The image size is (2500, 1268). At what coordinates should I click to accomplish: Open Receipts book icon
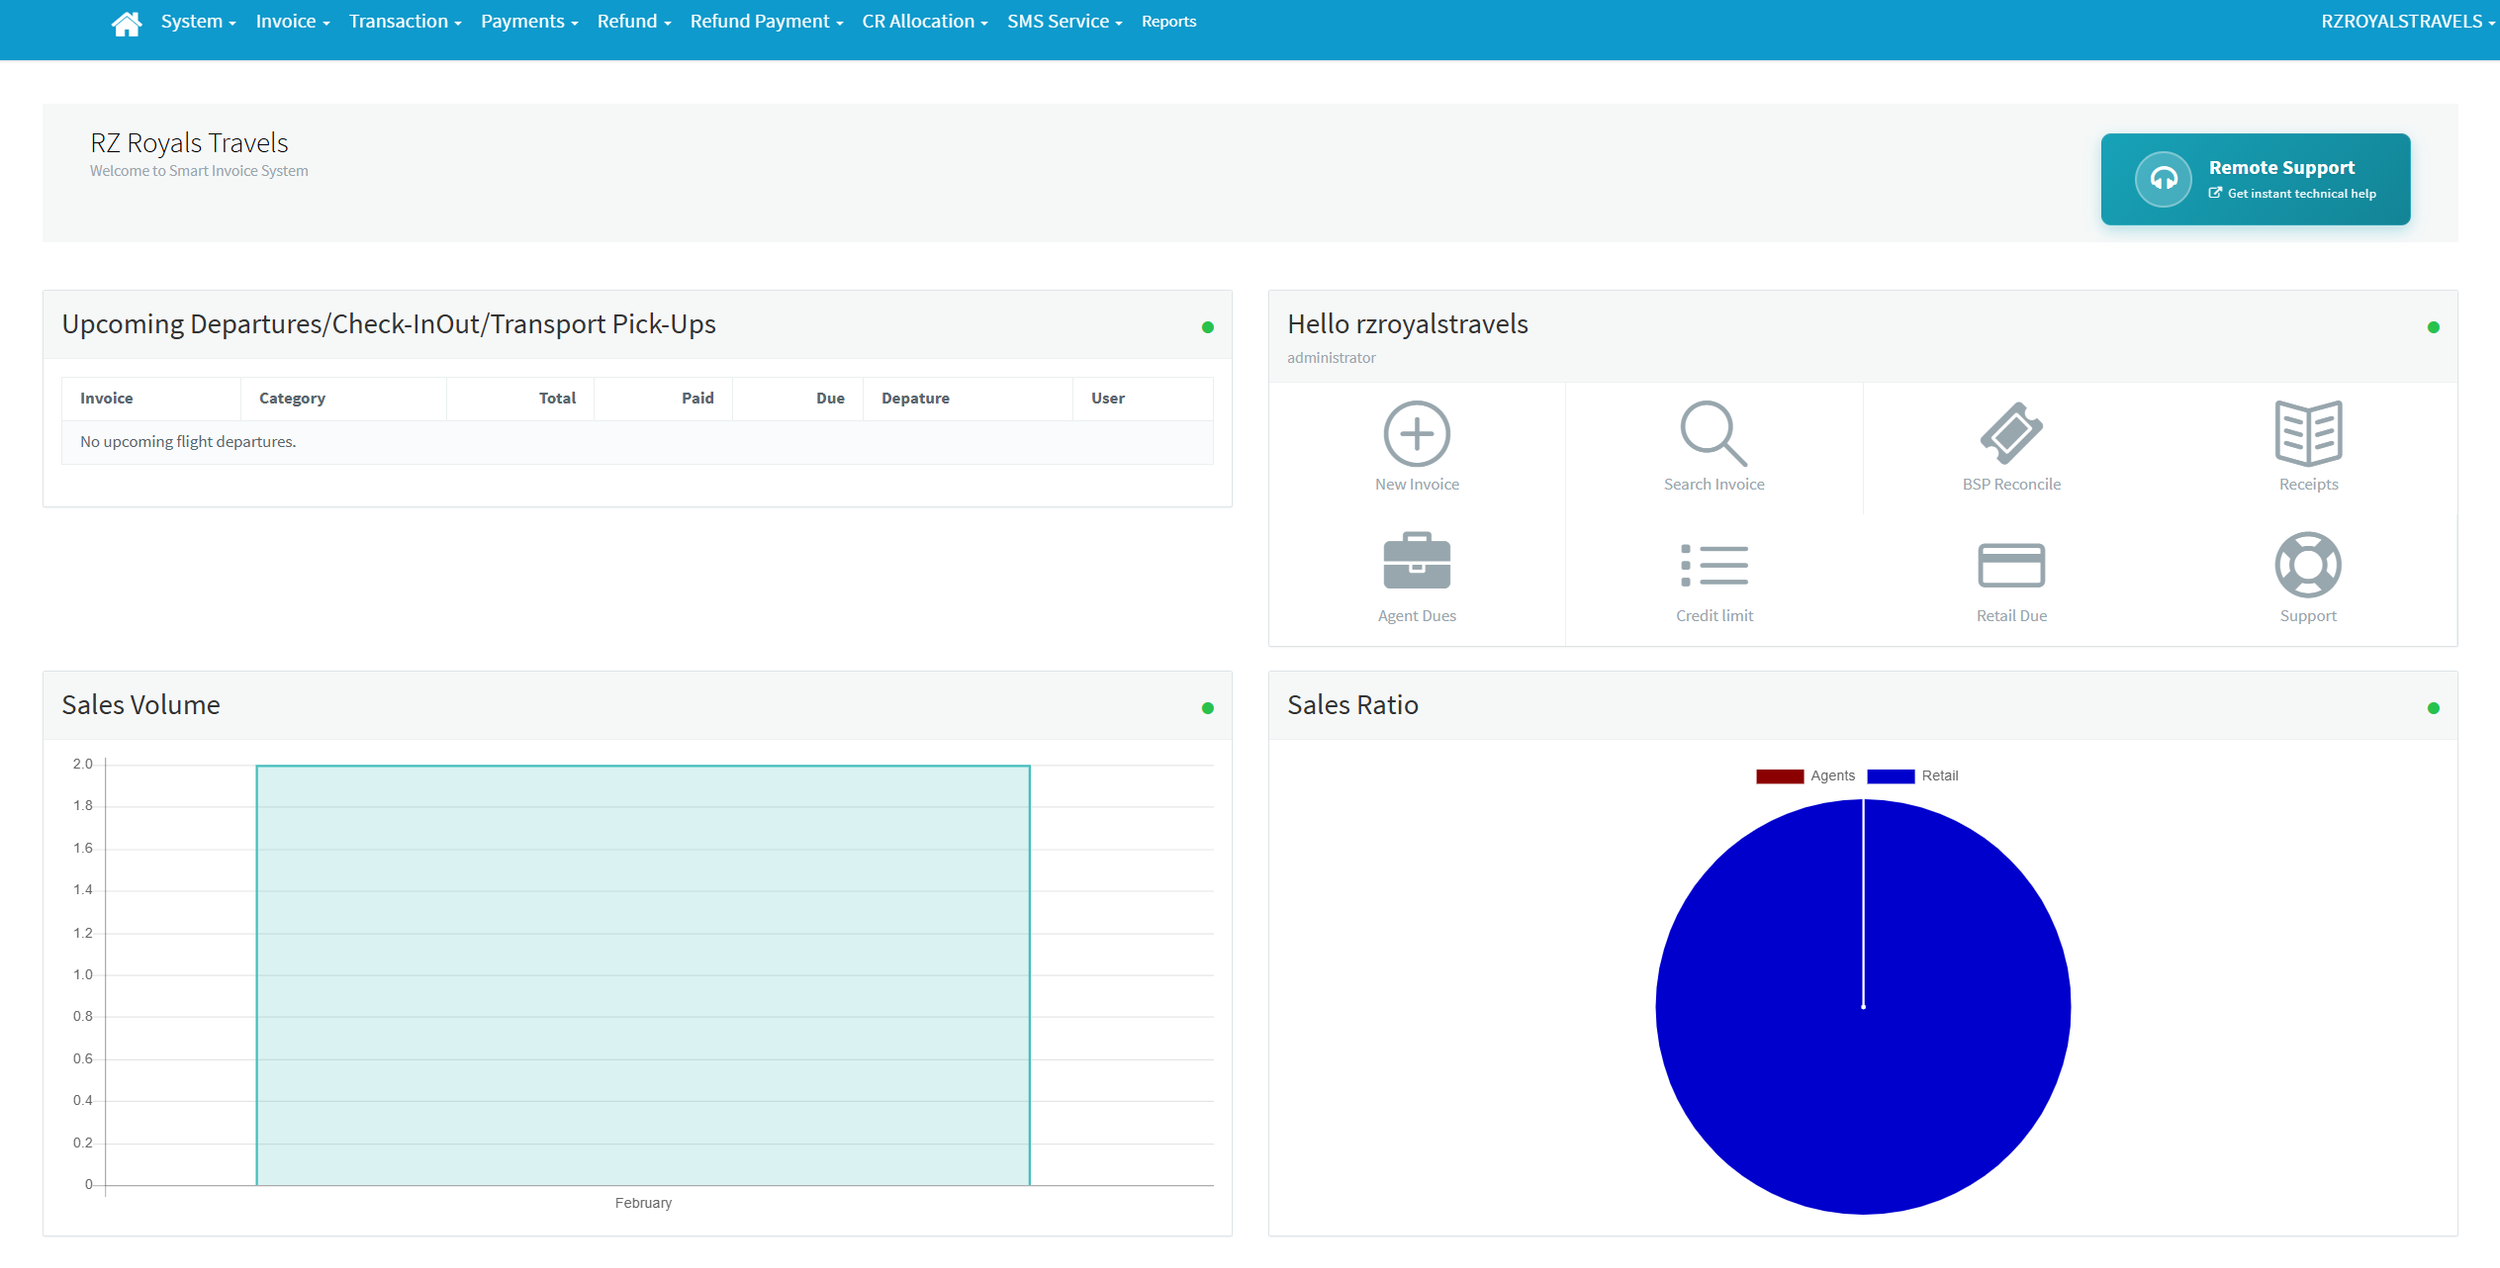coord(2307,434)
